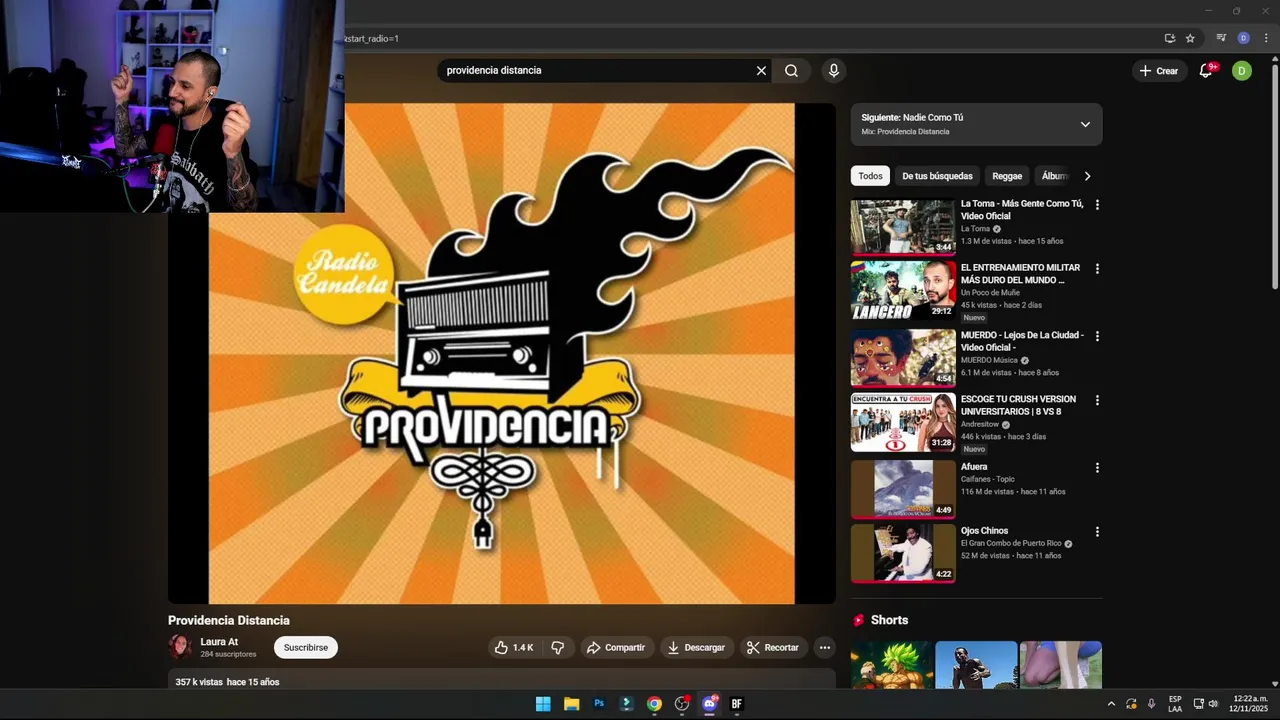The height and width of the screenshot is (720, 1280).
Task: Open options menu for Escoge Tu Crush video
Action: (x=1097, y=401)
